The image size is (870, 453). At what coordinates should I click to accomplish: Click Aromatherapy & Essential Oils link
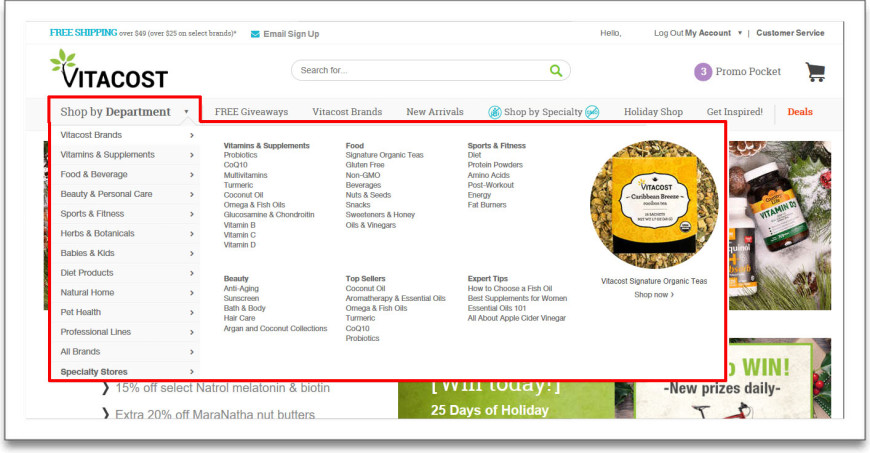pos(395,298)
